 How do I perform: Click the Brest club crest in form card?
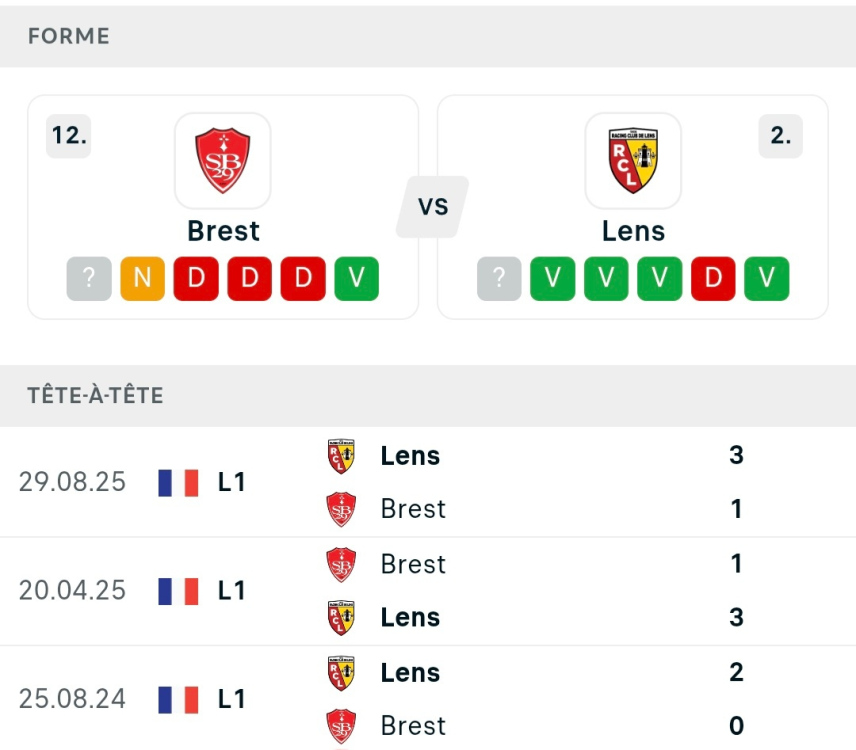(223, 160)
